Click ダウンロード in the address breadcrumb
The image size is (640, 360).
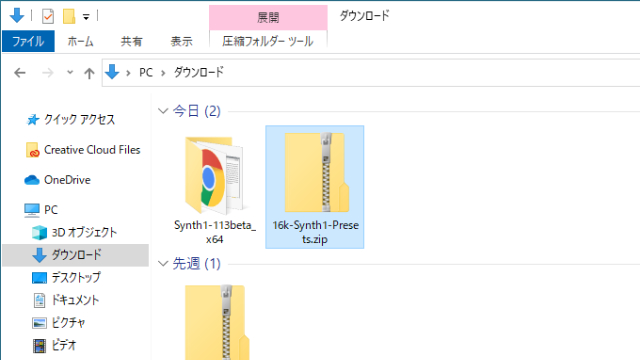199,72
